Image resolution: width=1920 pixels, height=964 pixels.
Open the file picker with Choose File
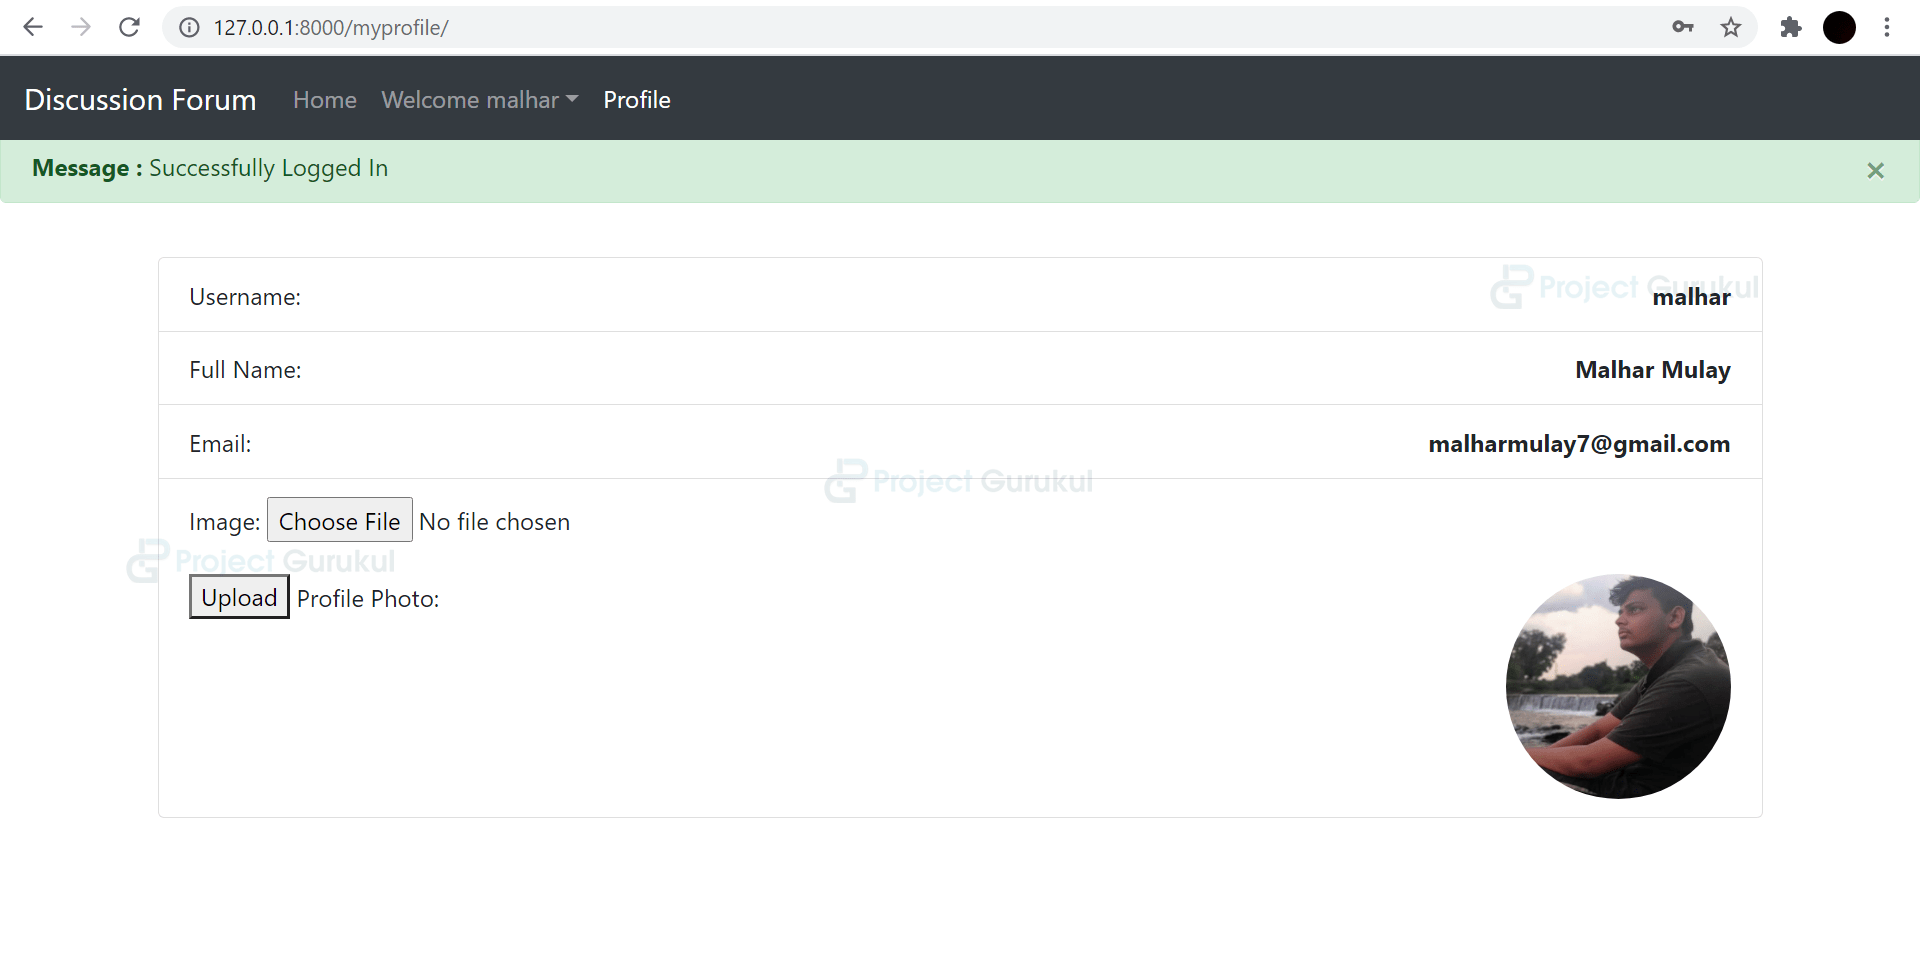[x=339, y=520]
